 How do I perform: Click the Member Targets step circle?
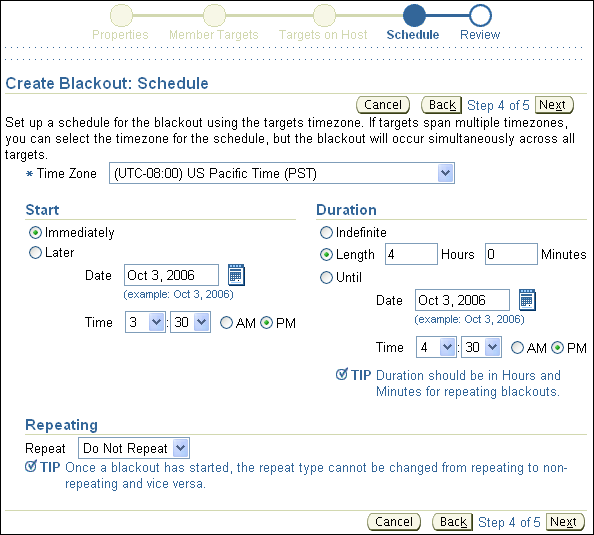214,16
